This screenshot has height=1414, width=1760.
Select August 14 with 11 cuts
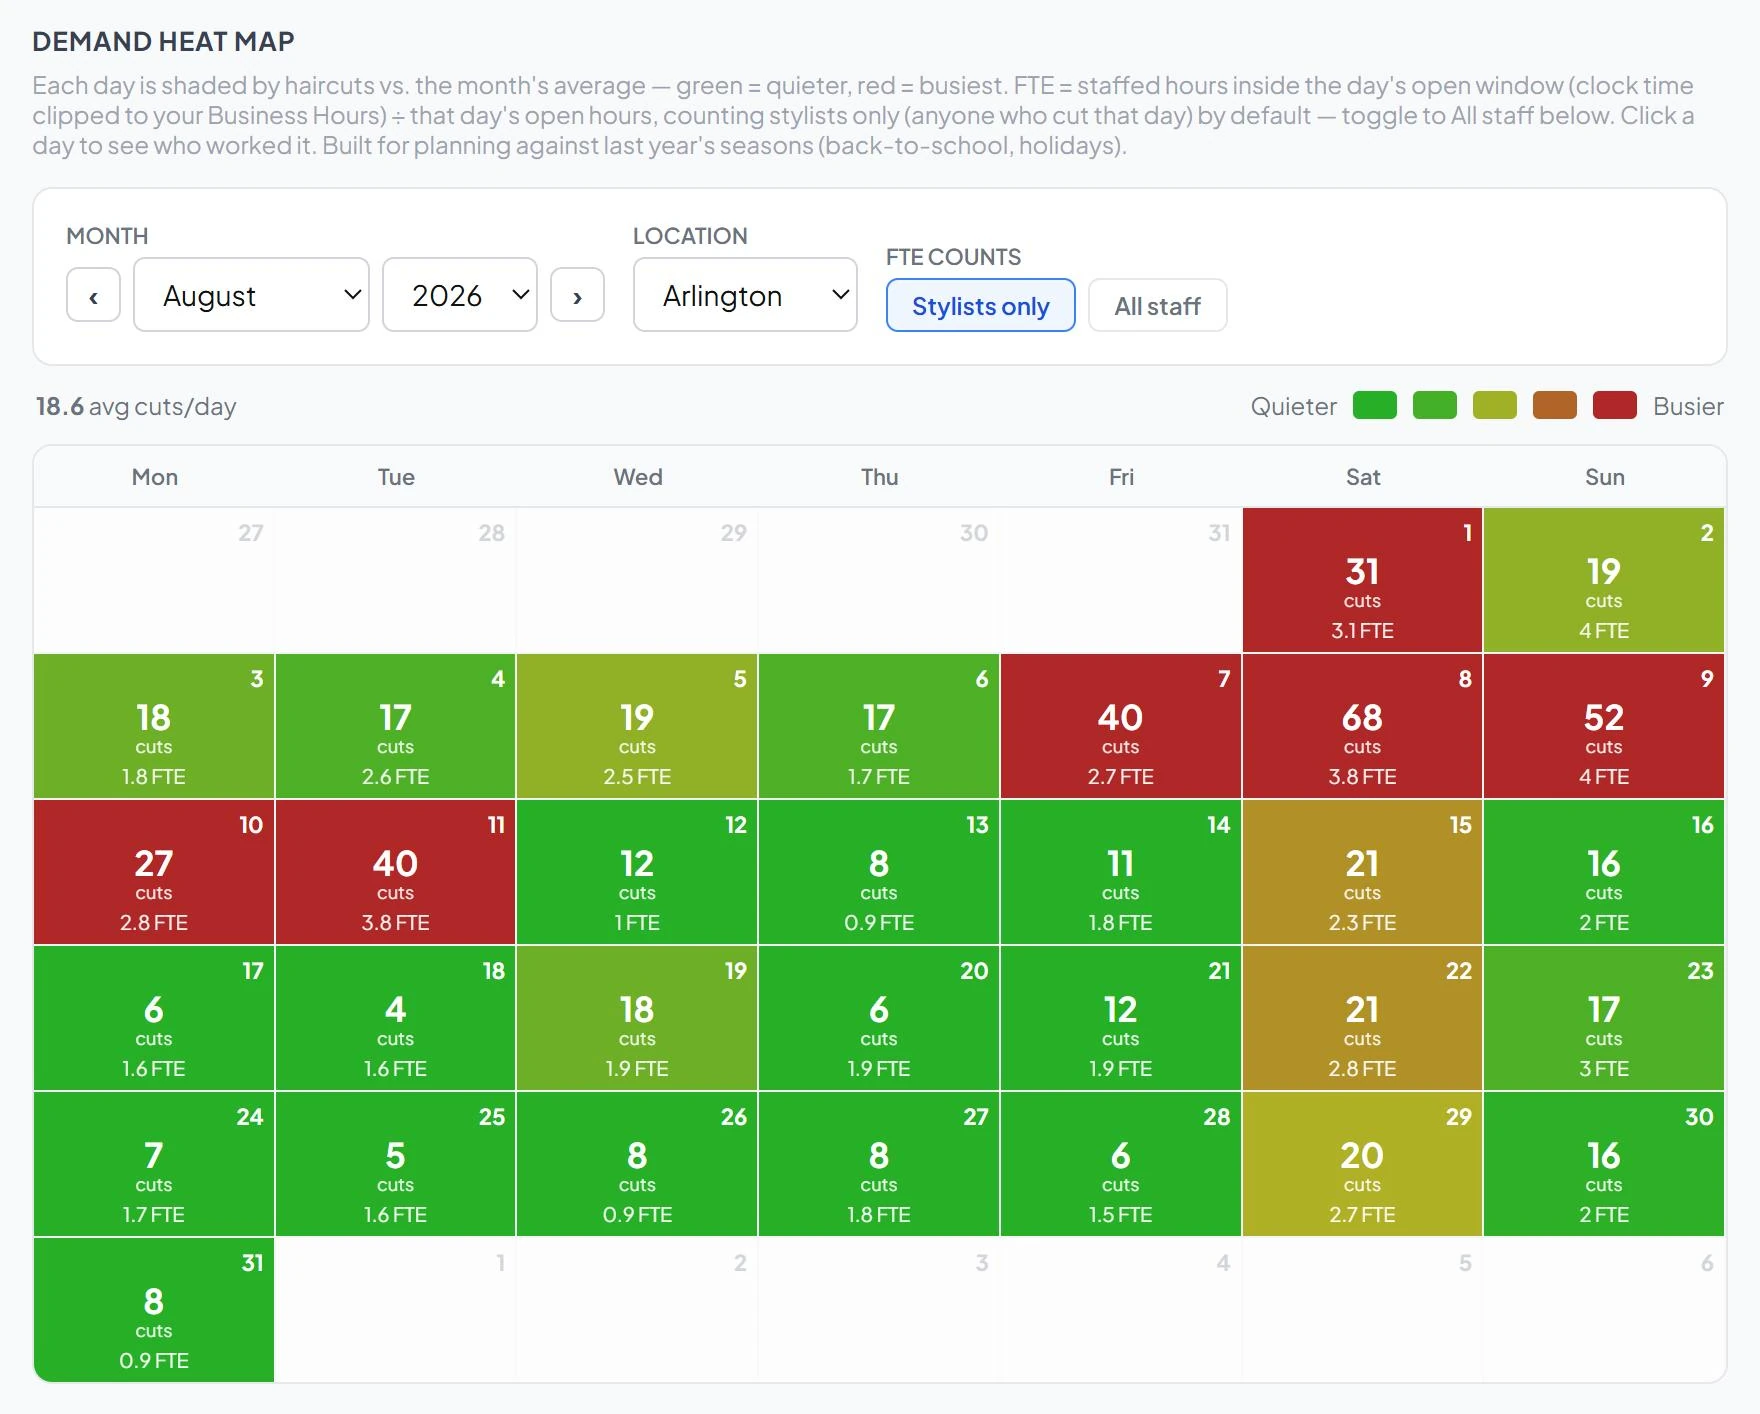coord(1120,872)
